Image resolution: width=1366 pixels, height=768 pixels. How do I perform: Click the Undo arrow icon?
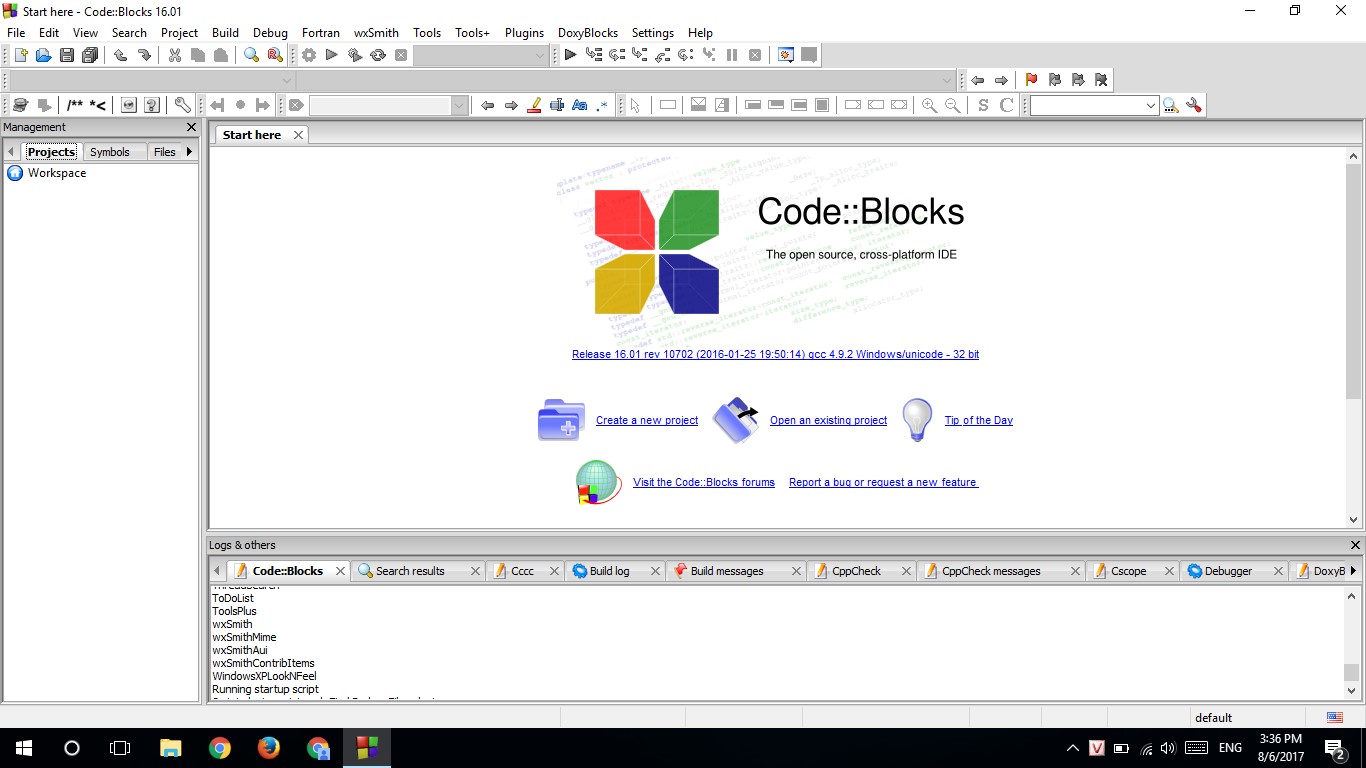tap(121, 55)
